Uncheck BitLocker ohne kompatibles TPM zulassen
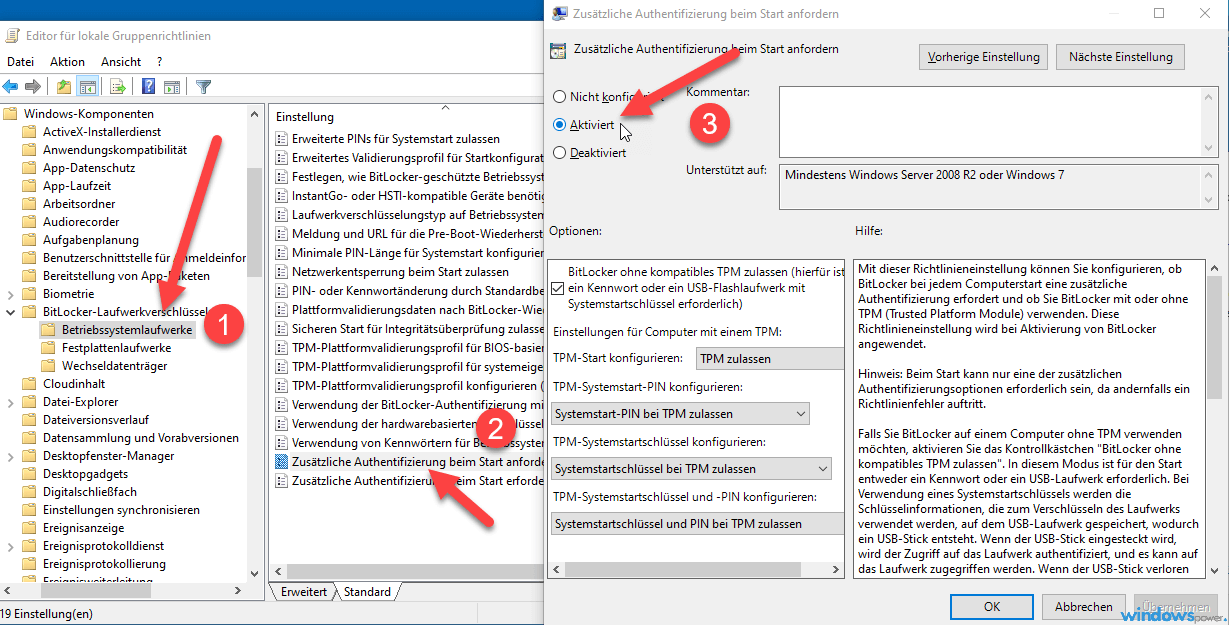 pos(557,287)
